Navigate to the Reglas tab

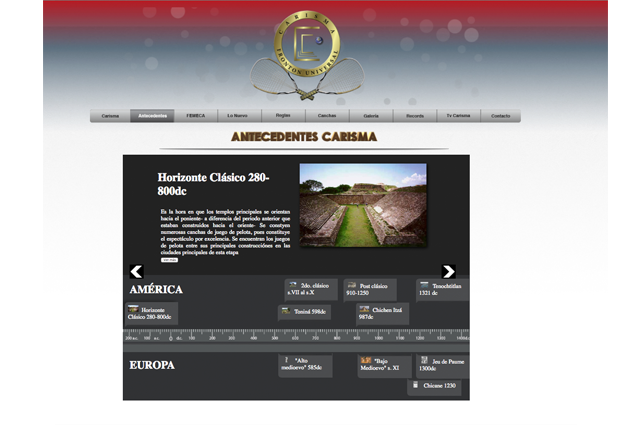pos(283,116)
